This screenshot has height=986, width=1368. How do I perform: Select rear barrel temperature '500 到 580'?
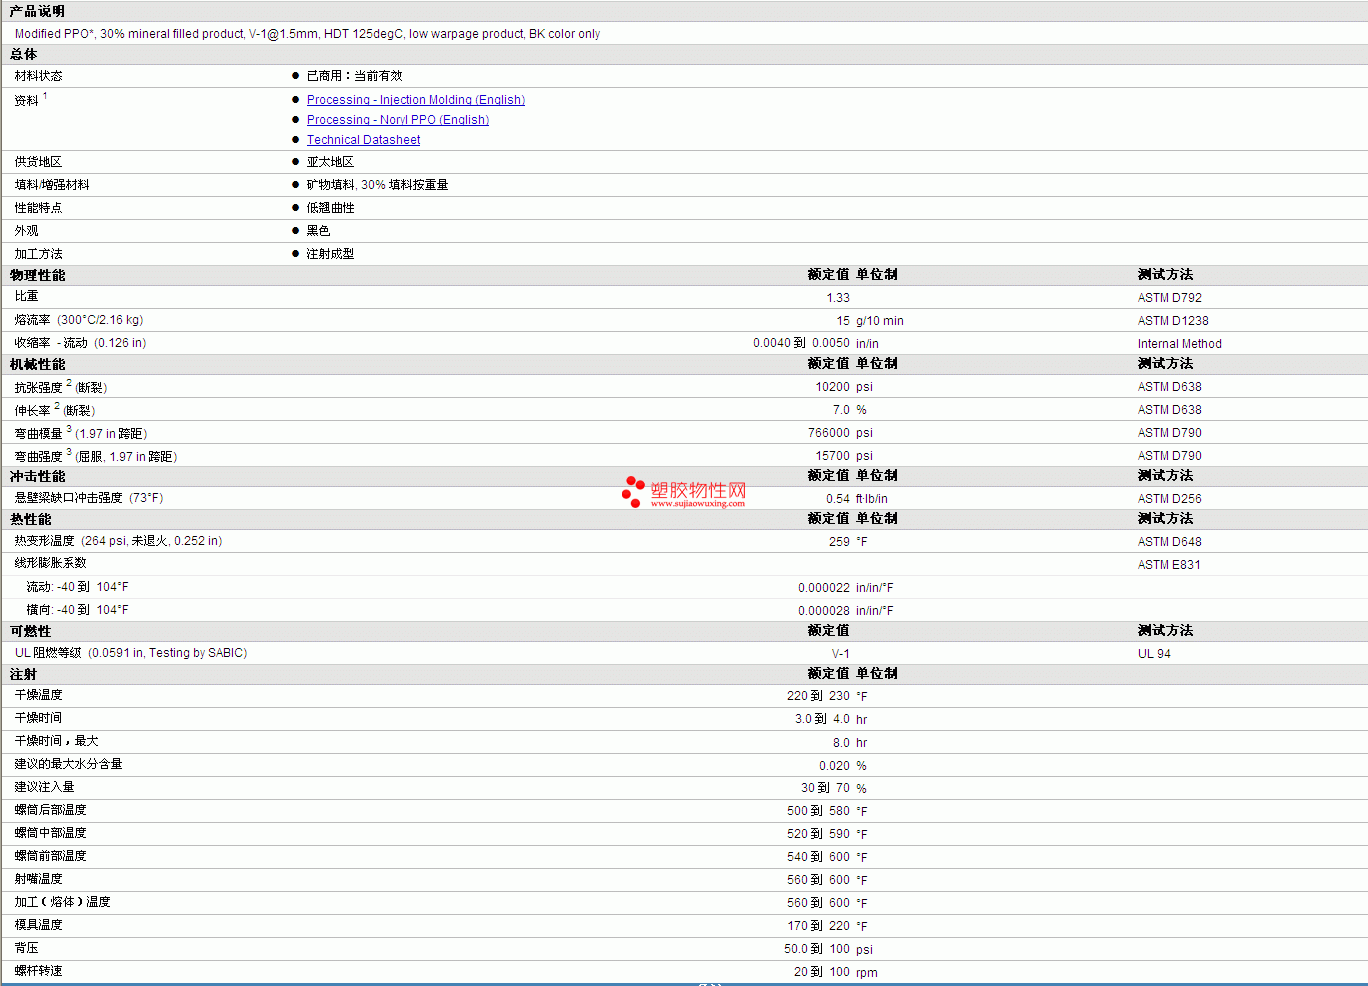[x=818, y=811]
